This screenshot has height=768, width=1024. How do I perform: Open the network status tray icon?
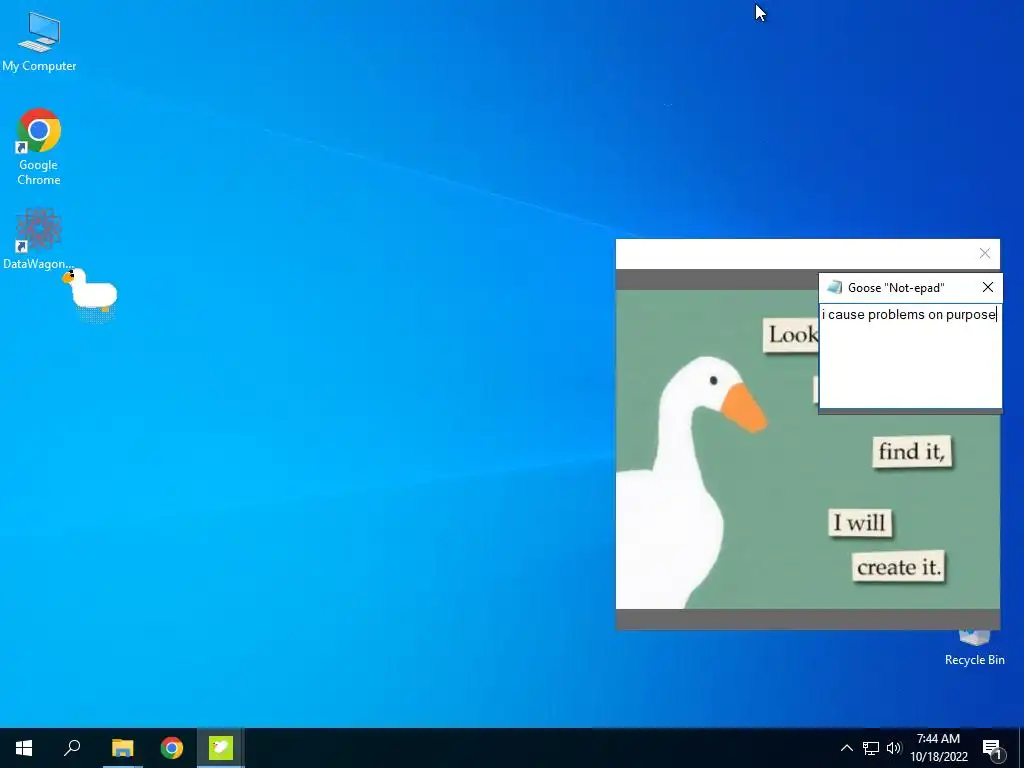(871, 748)
